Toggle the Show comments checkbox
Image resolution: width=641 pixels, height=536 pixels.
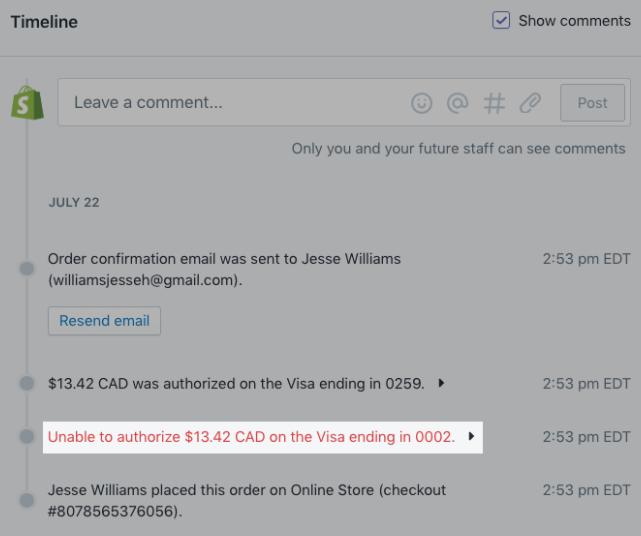point(501,20)
